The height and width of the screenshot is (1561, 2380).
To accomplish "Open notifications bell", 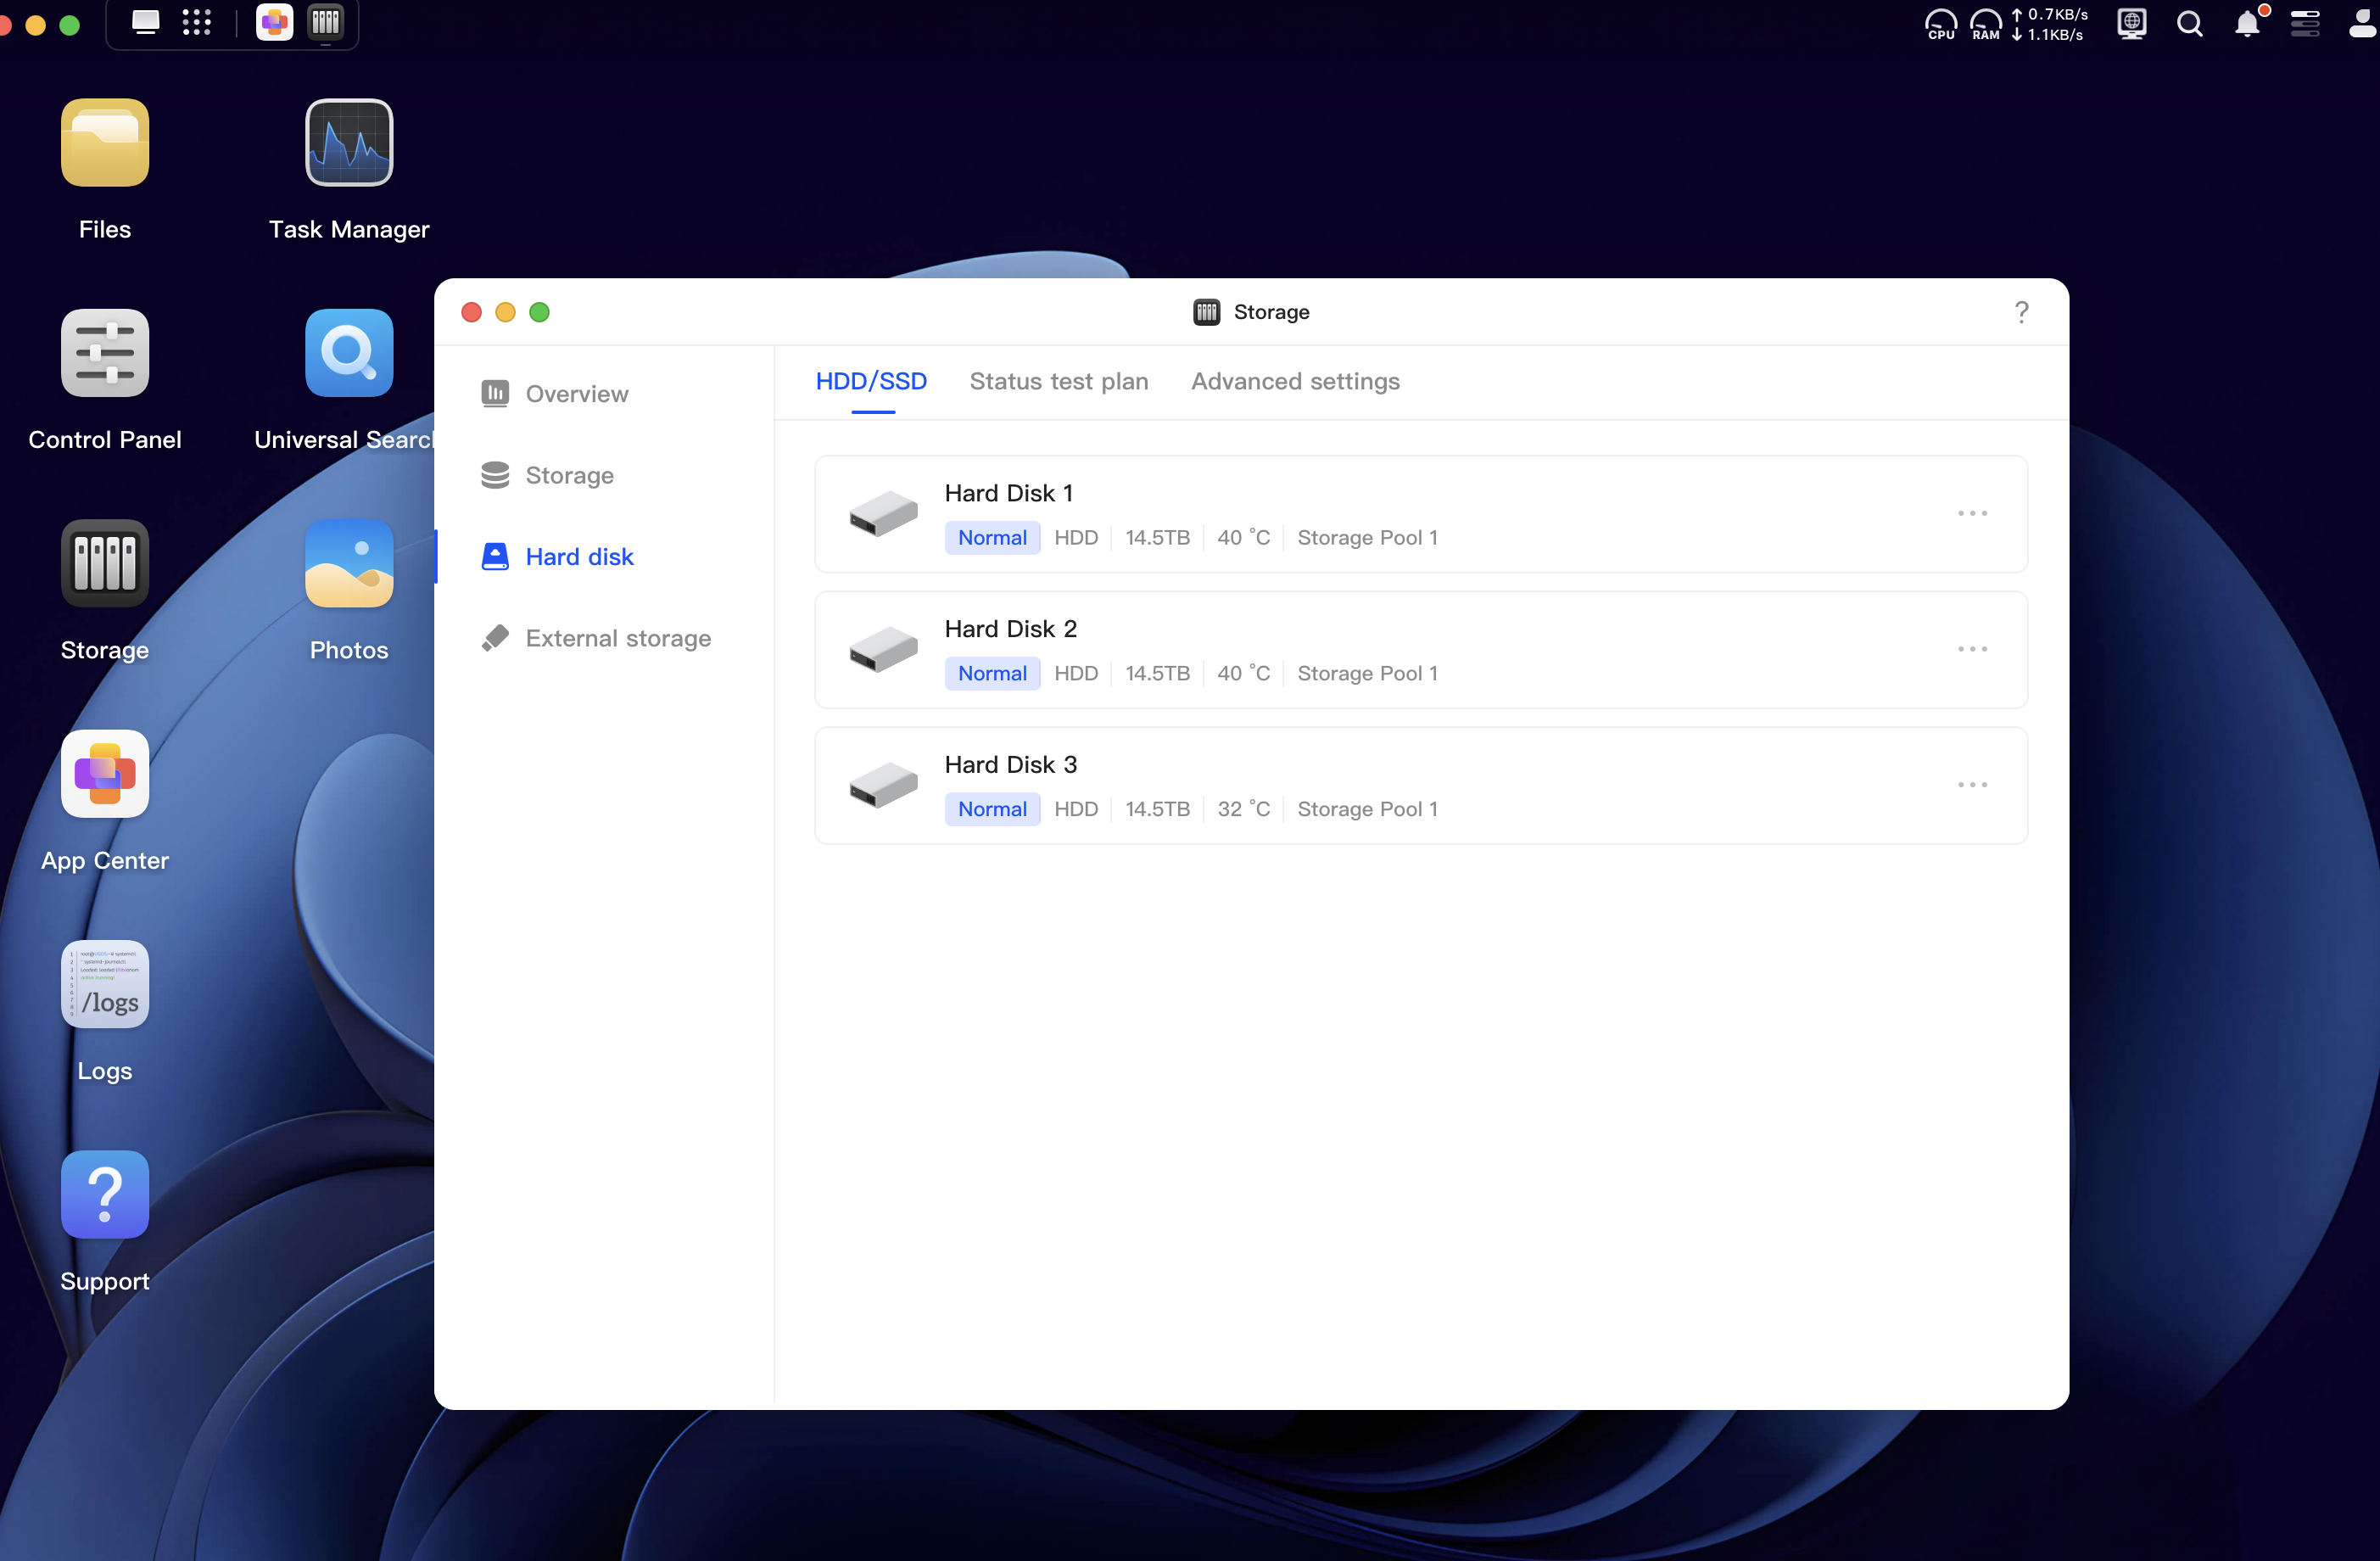I will pyautogui.click(x=2248, y=24).
